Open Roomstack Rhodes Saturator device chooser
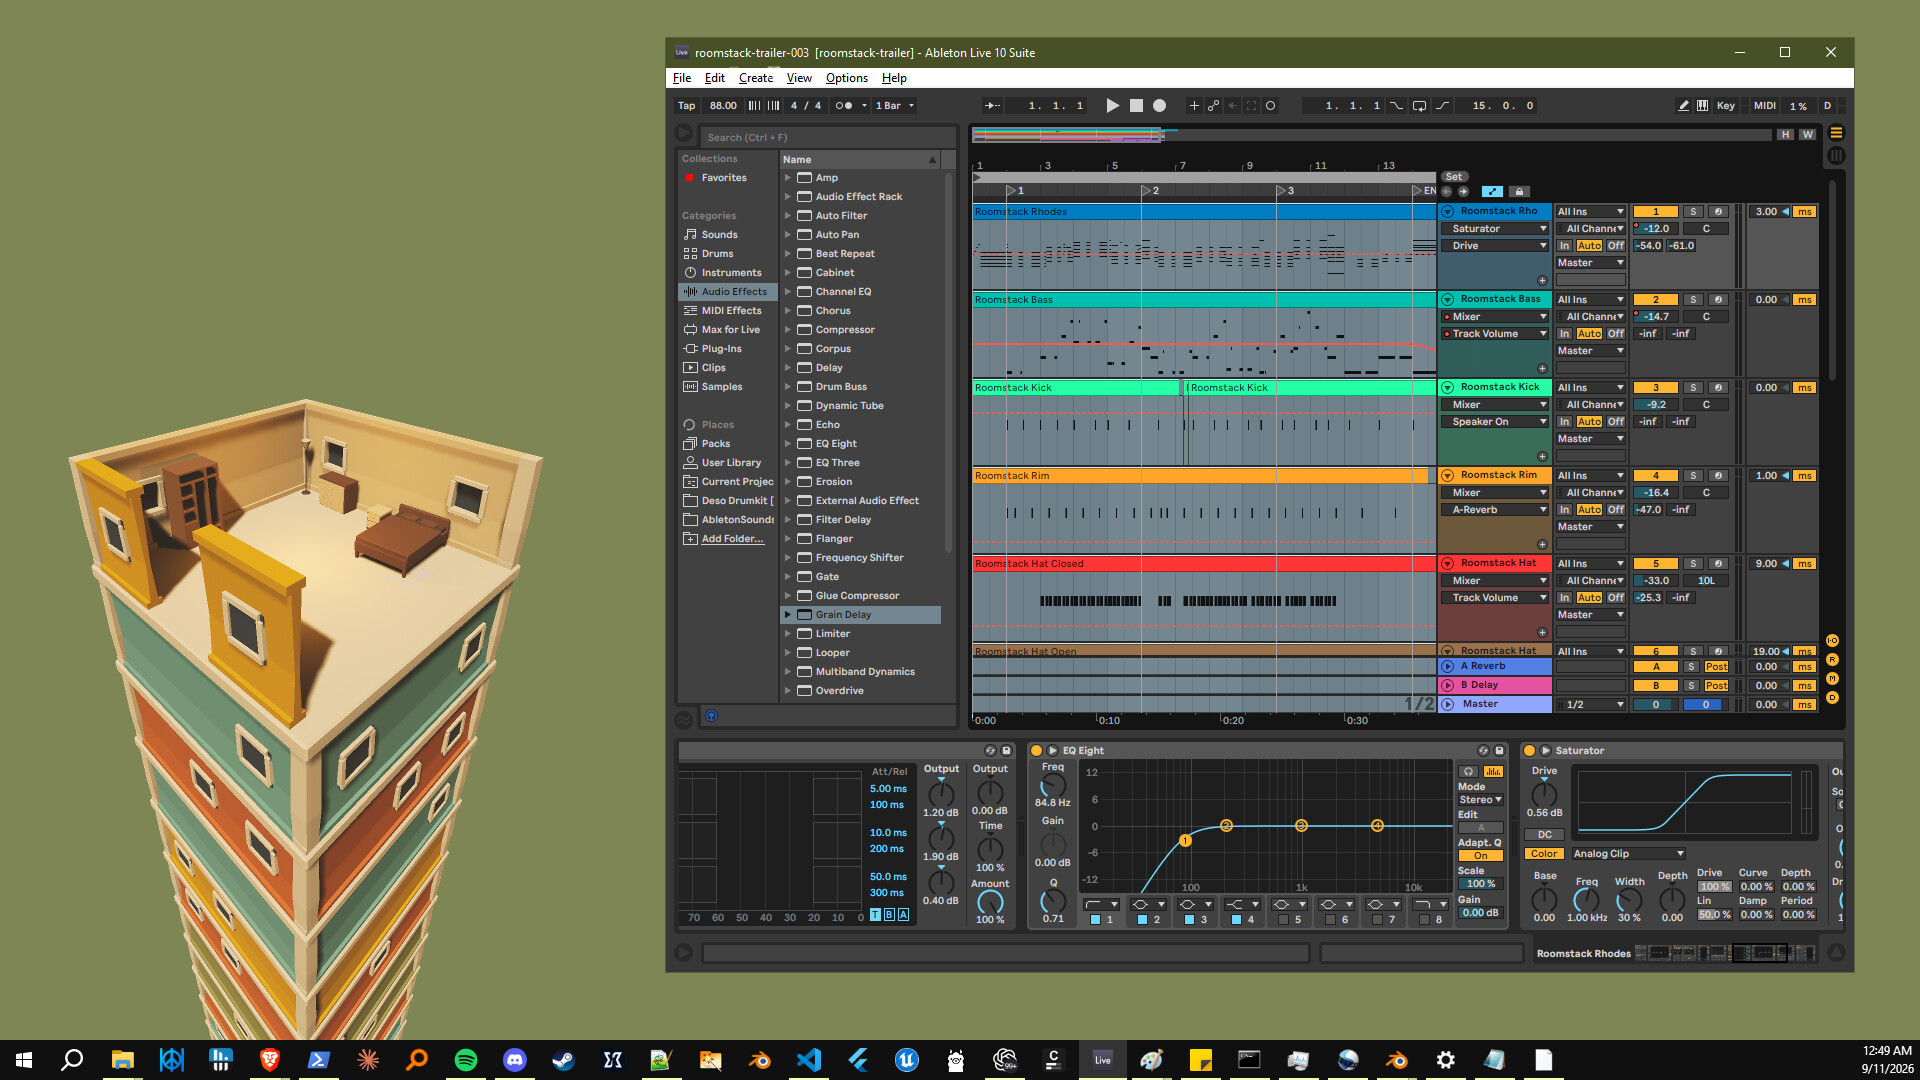1920x1080 pixels. coord(1494,229)
